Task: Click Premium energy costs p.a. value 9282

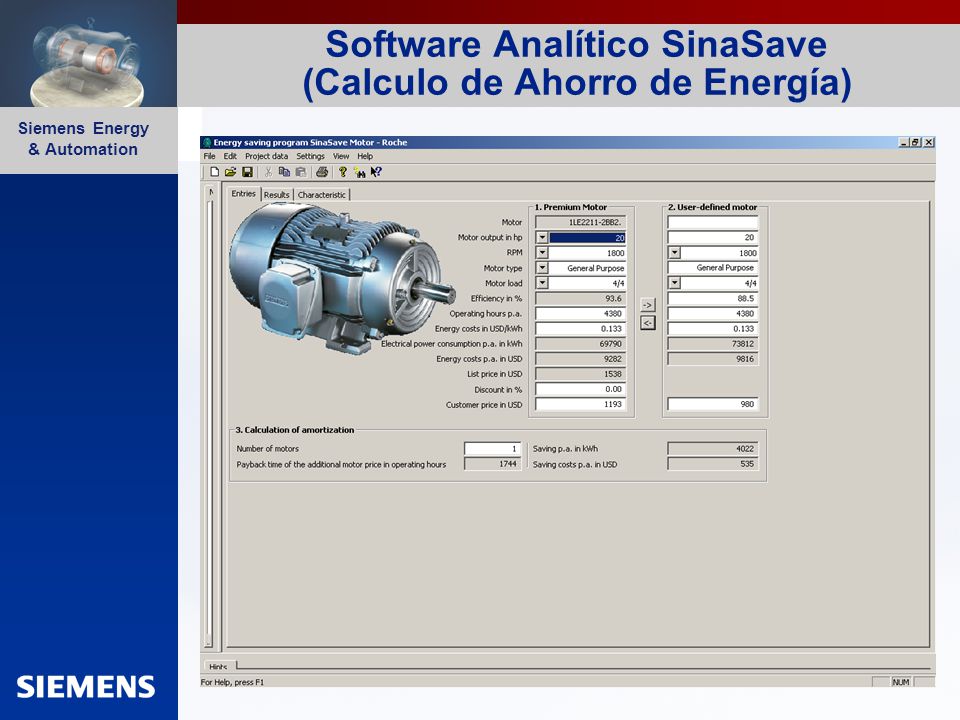Action: click(581, 359)
